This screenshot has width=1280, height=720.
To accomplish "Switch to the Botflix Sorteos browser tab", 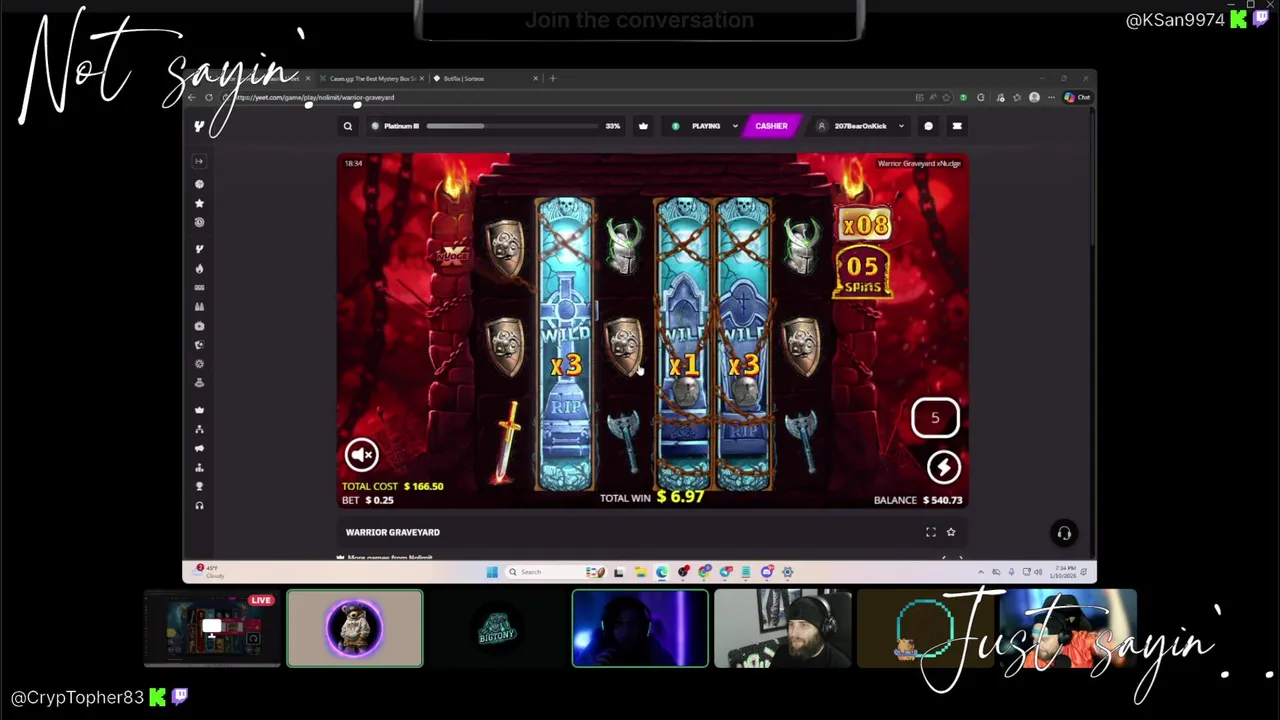I will click(485, 78).
